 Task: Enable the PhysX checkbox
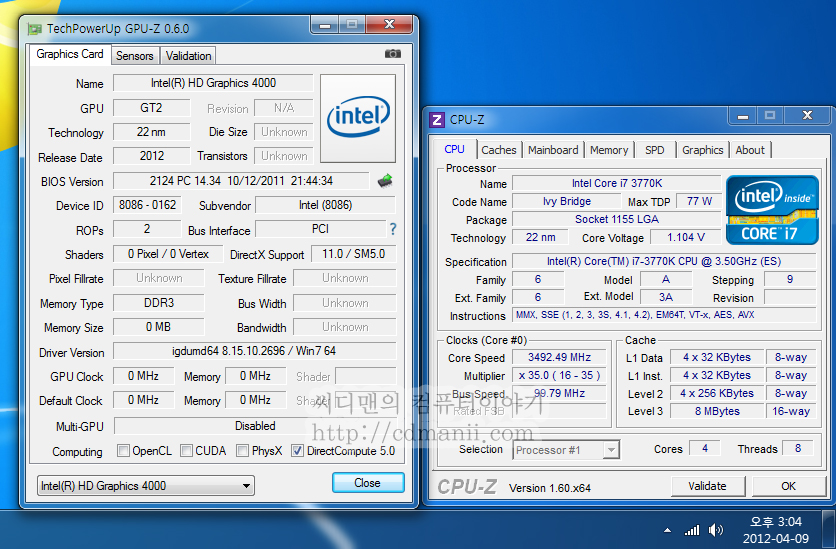[243, 451]
